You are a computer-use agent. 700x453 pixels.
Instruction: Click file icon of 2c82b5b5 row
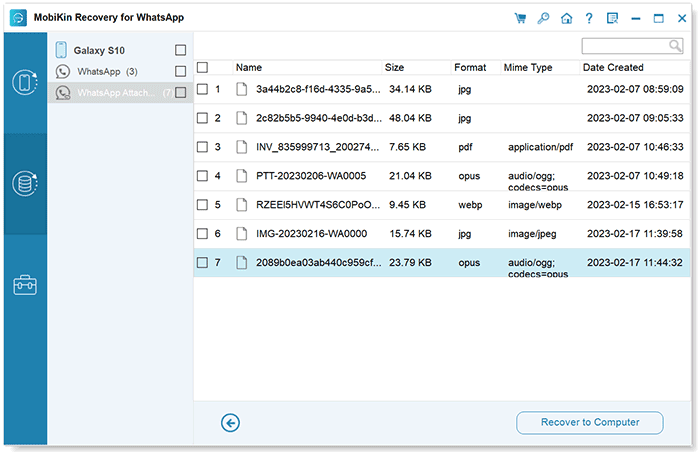point(242,118)
